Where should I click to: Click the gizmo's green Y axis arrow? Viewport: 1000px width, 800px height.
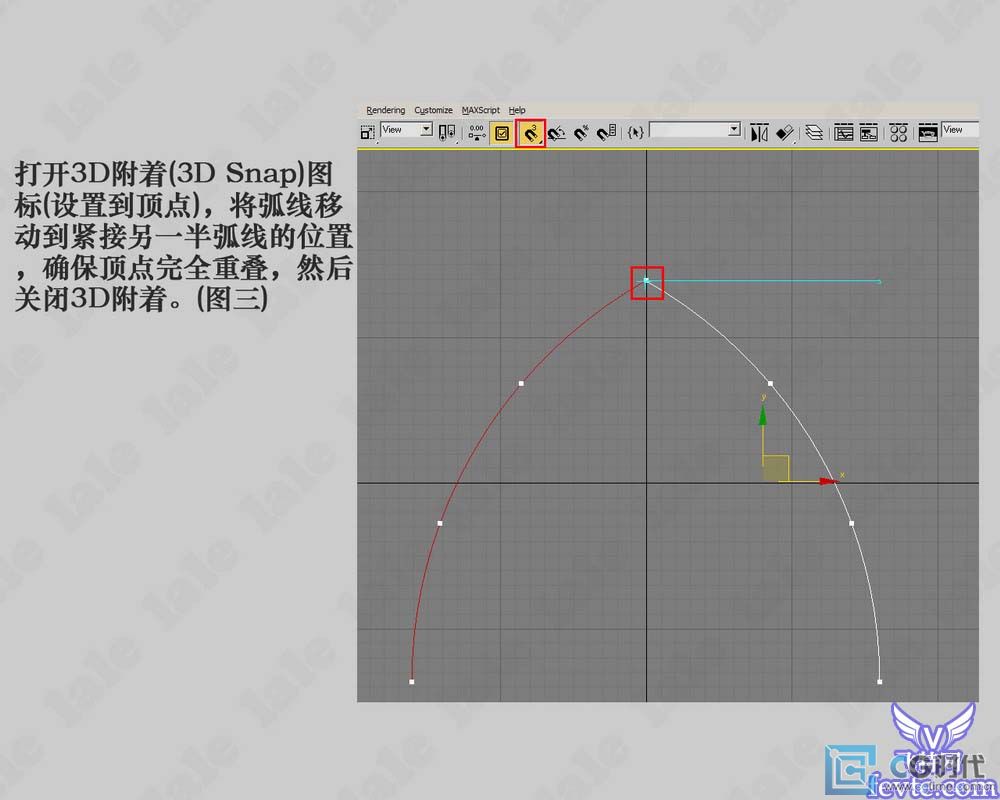pyautogui.click(x=762, y=416)
